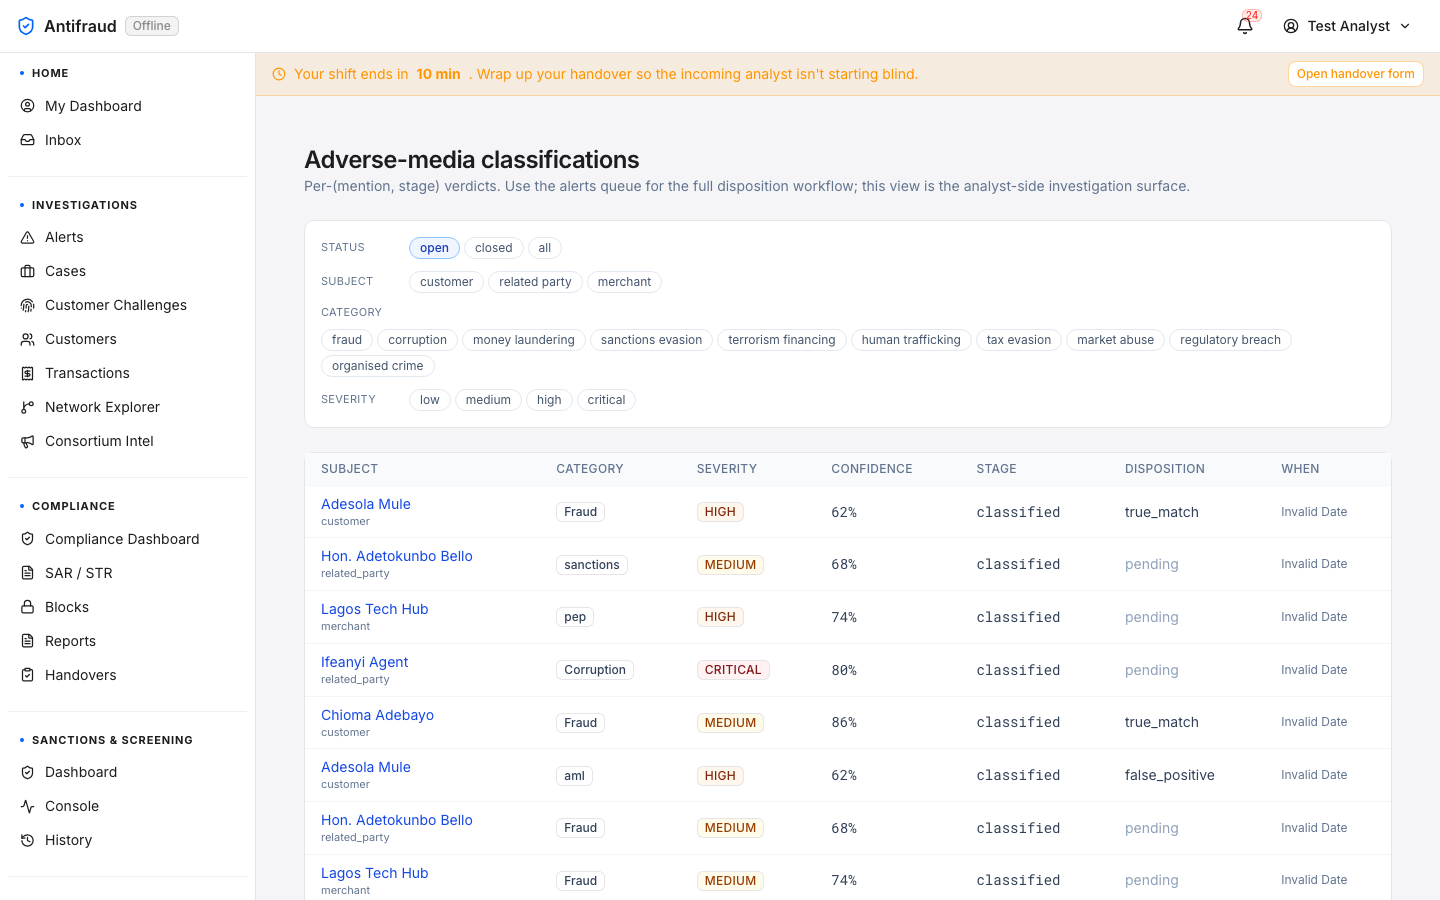The width and height of the screenshot is (1440, 900).
Task: Open My Dashboard from the sidebar
Action: click(x=127, y=106)
